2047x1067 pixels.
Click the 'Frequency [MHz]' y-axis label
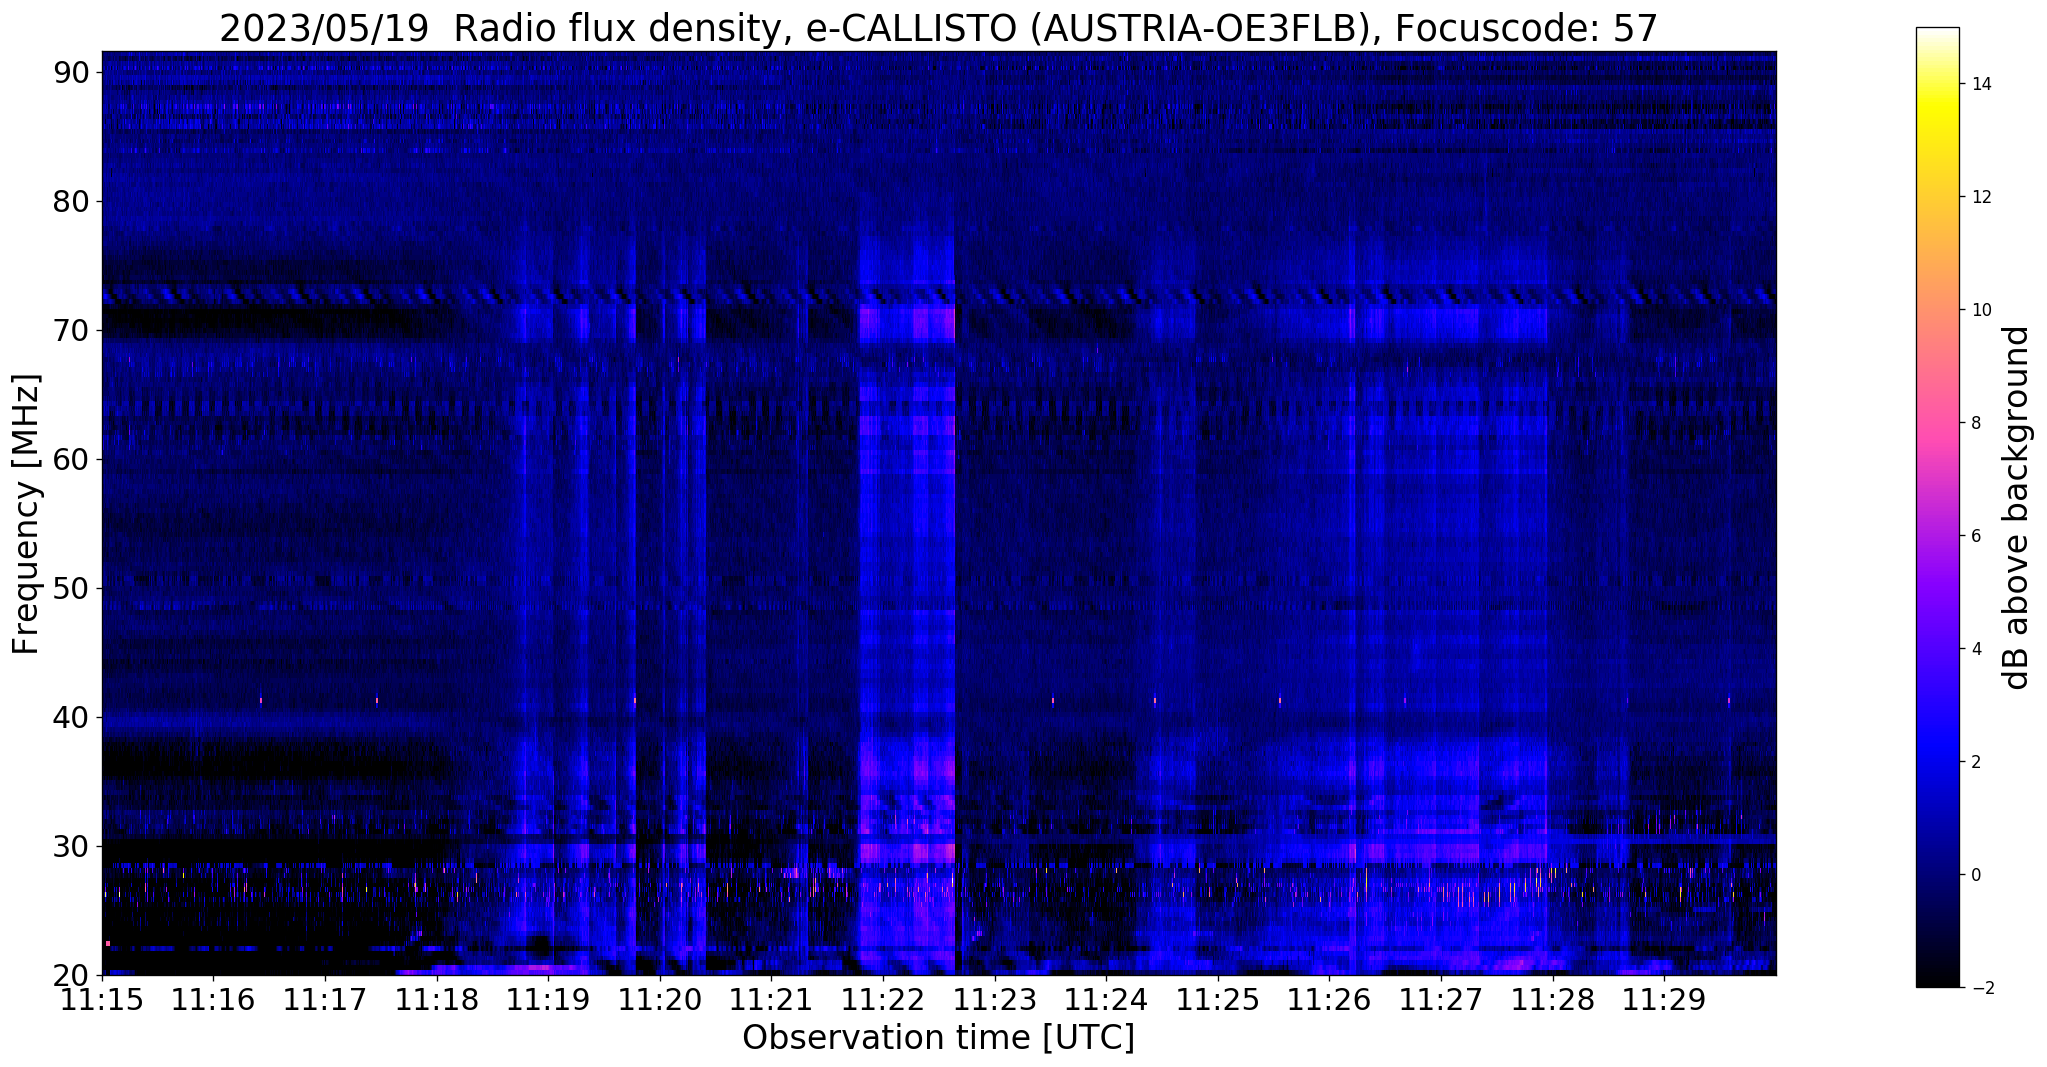pos(26,514)
